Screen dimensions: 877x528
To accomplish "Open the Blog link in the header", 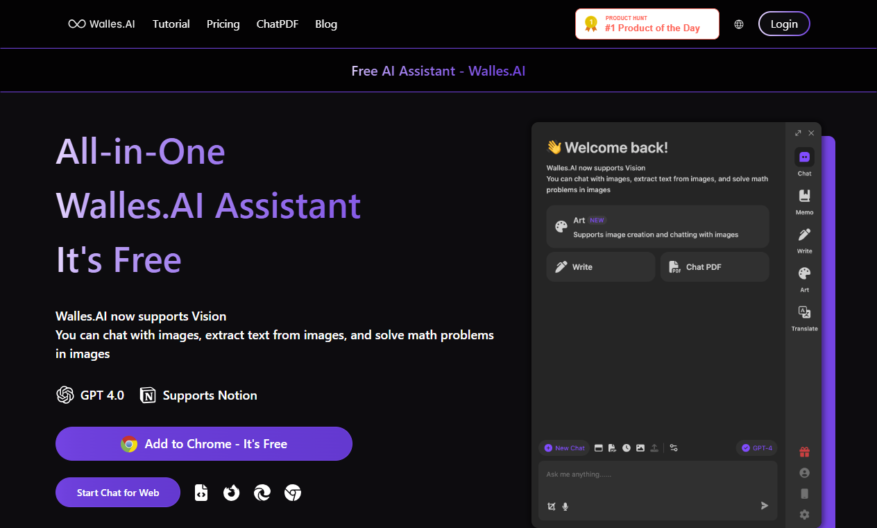I will click(x=326, y=24).
